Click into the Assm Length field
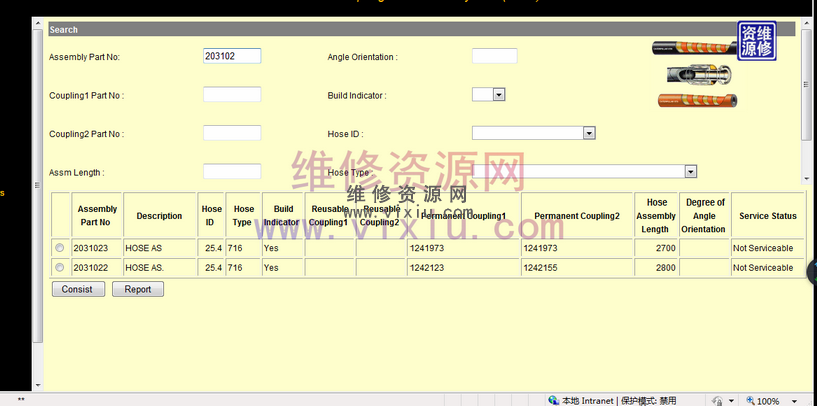The image size is (817, 406). point(232,172)
